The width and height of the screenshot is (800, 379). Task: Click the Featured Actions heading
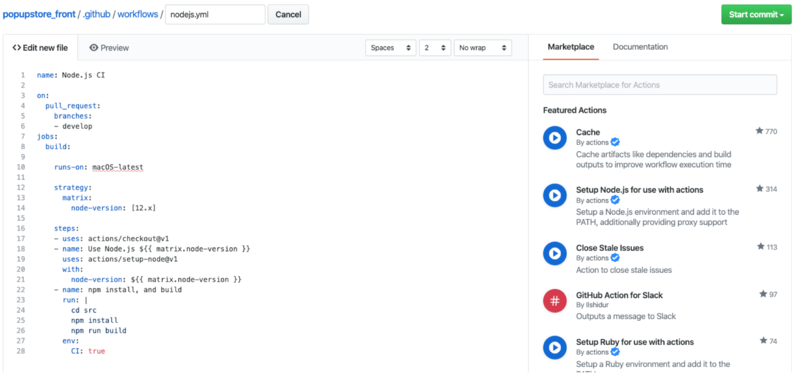[x=574, y=110]
